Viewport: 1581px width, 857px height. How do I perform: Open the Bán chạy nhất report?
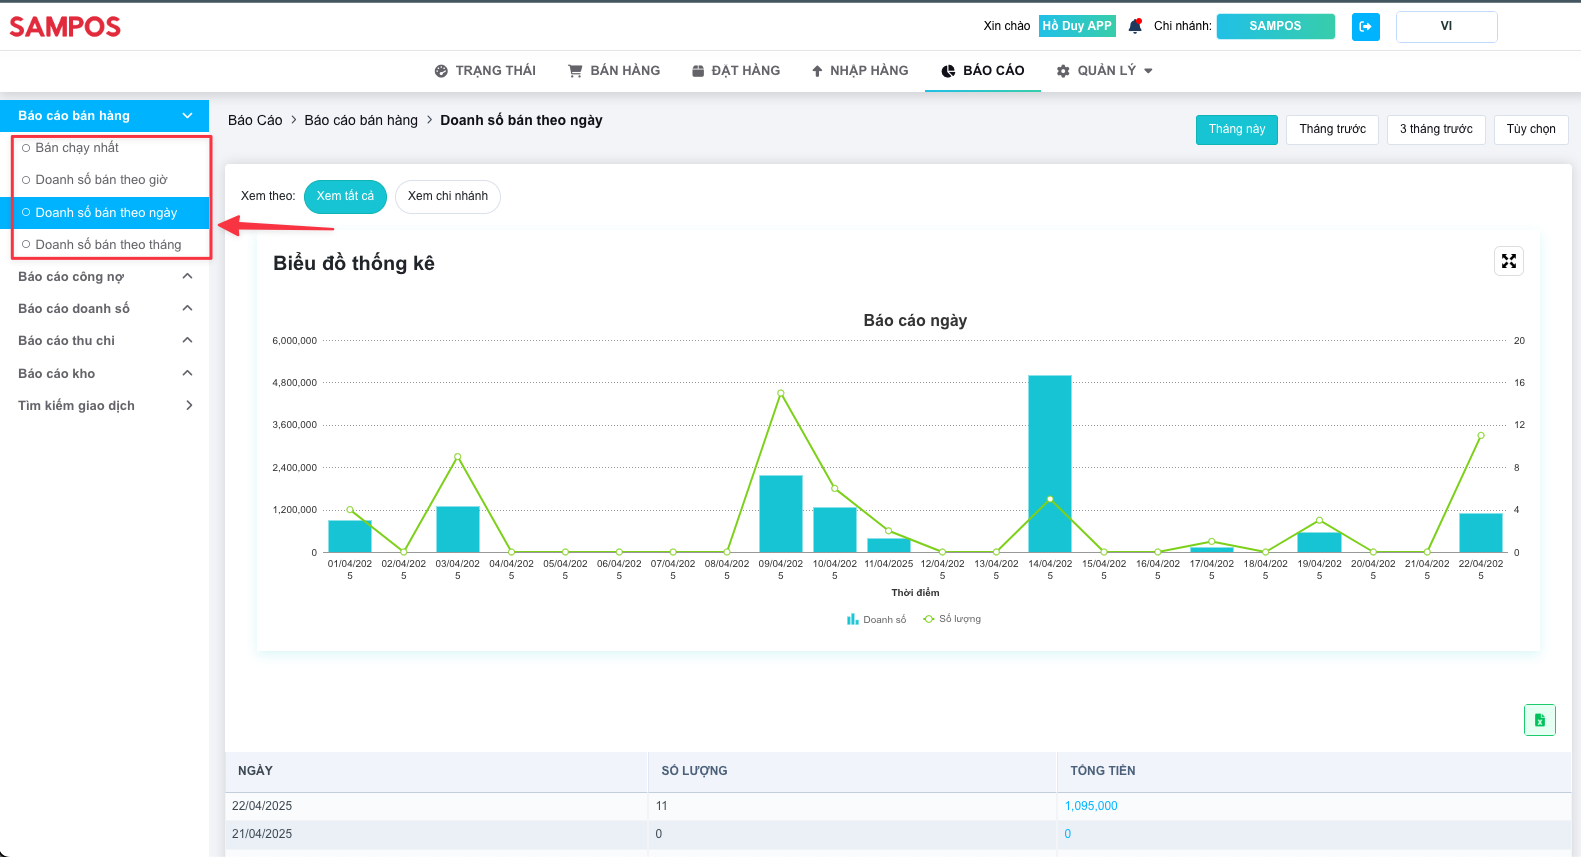coord(77,148)
